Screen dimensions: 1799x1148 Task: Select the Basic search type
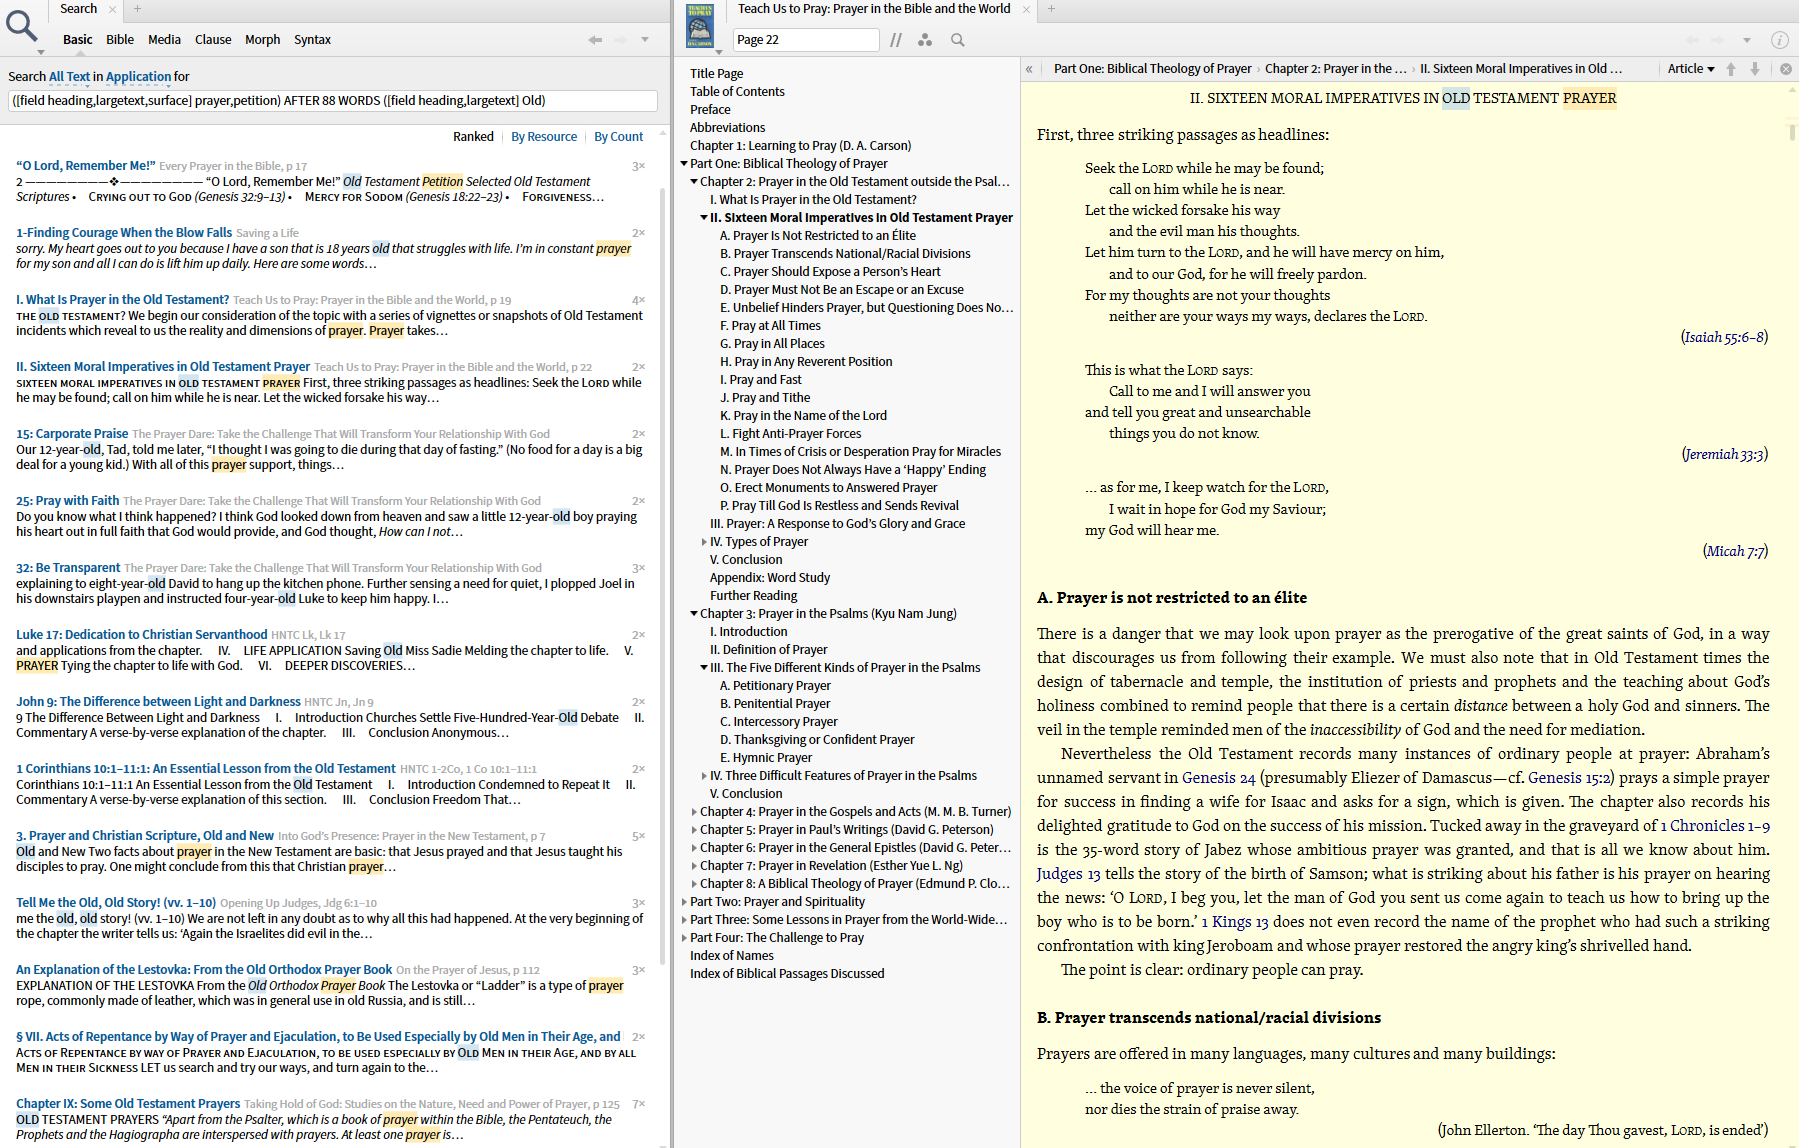(77, 40)
